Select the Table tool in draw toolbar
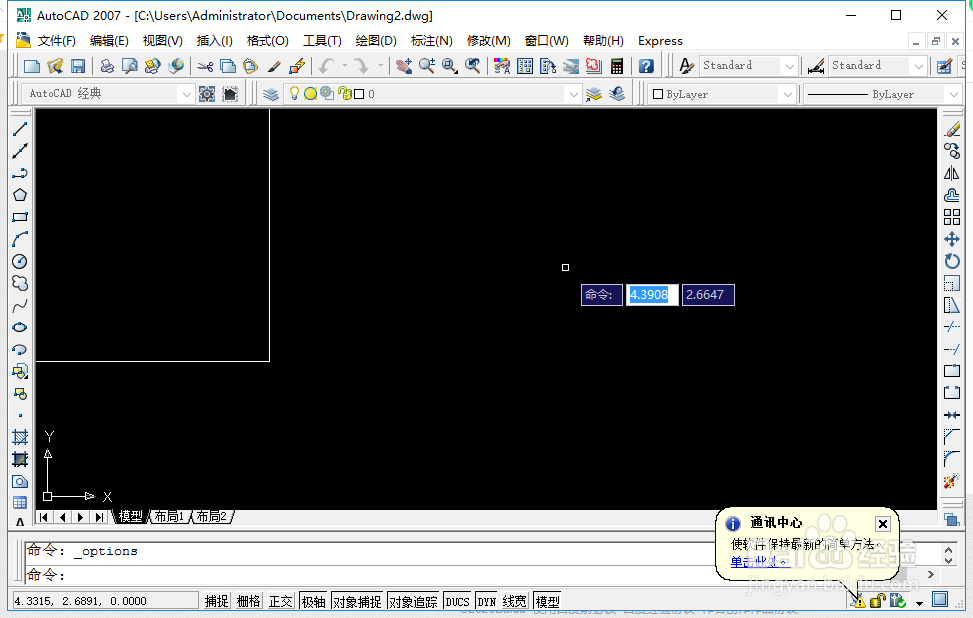 (20, 503)
